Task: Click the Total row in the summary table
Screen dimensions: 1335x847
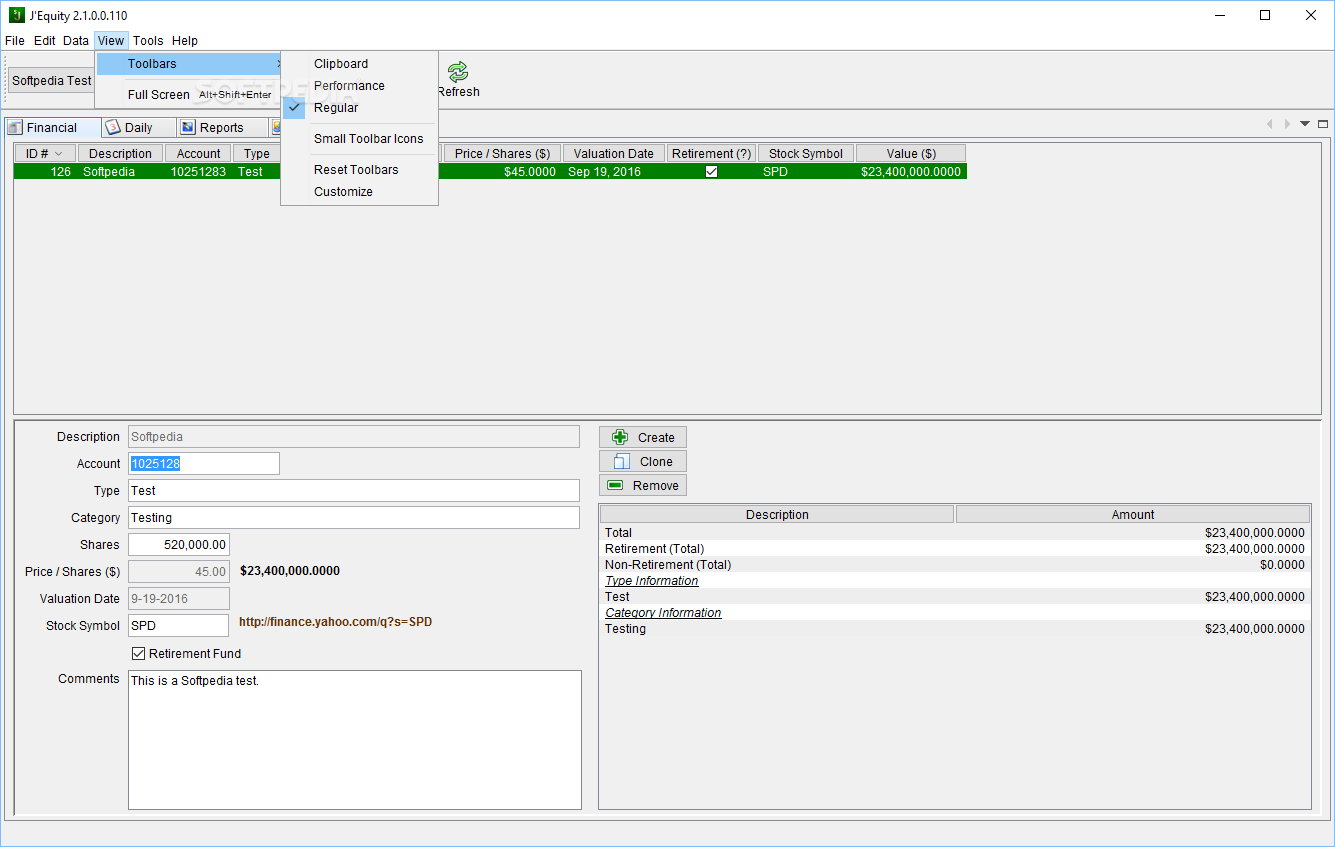Action: tap(955, 532)
